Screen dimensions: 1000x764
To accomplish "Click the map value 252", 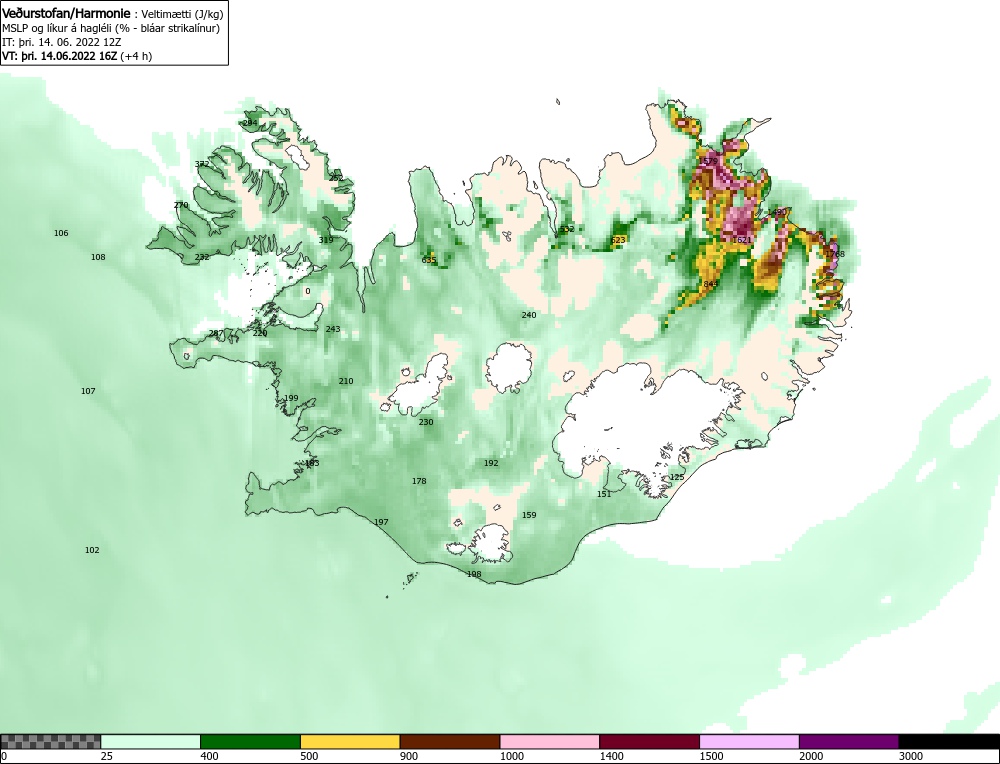I will pyautogui.click(x=335, y=178).
